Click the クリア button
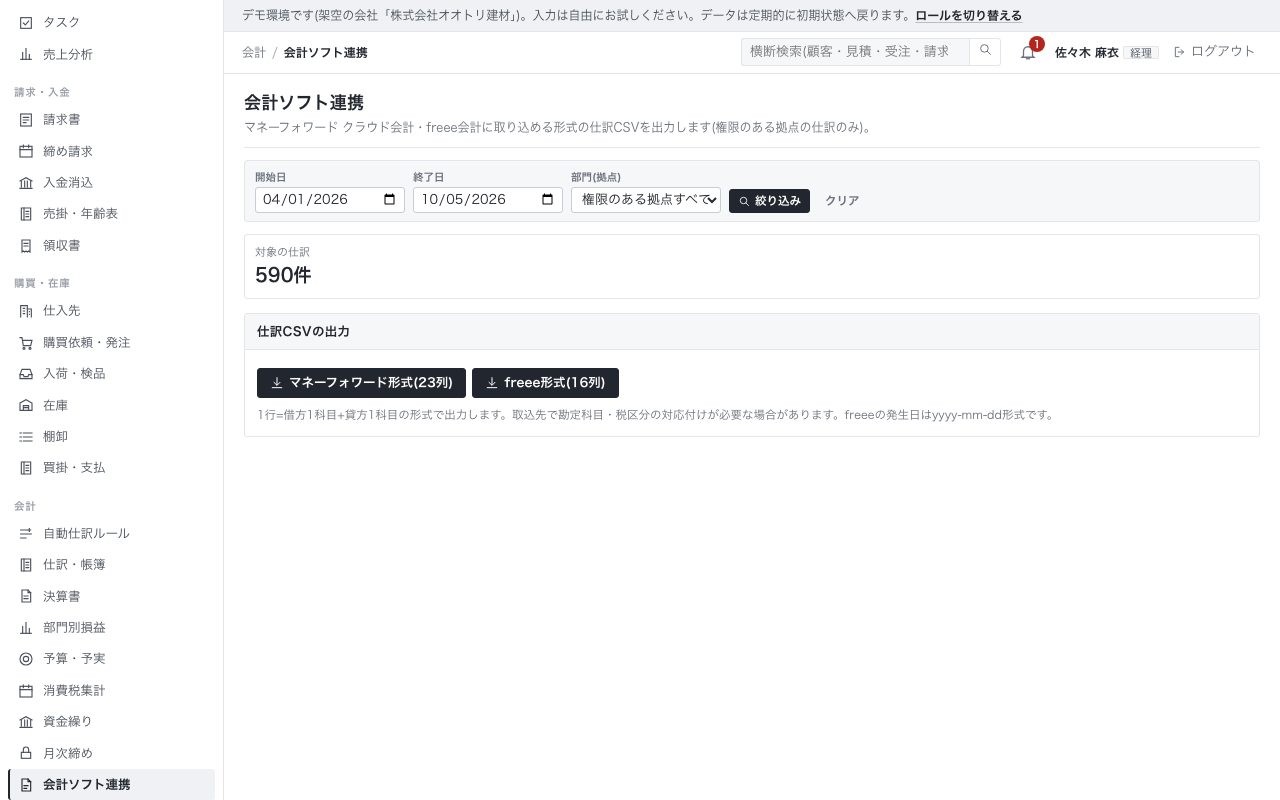The width and height of the screenshot is (1280, 800). [842, 201]
